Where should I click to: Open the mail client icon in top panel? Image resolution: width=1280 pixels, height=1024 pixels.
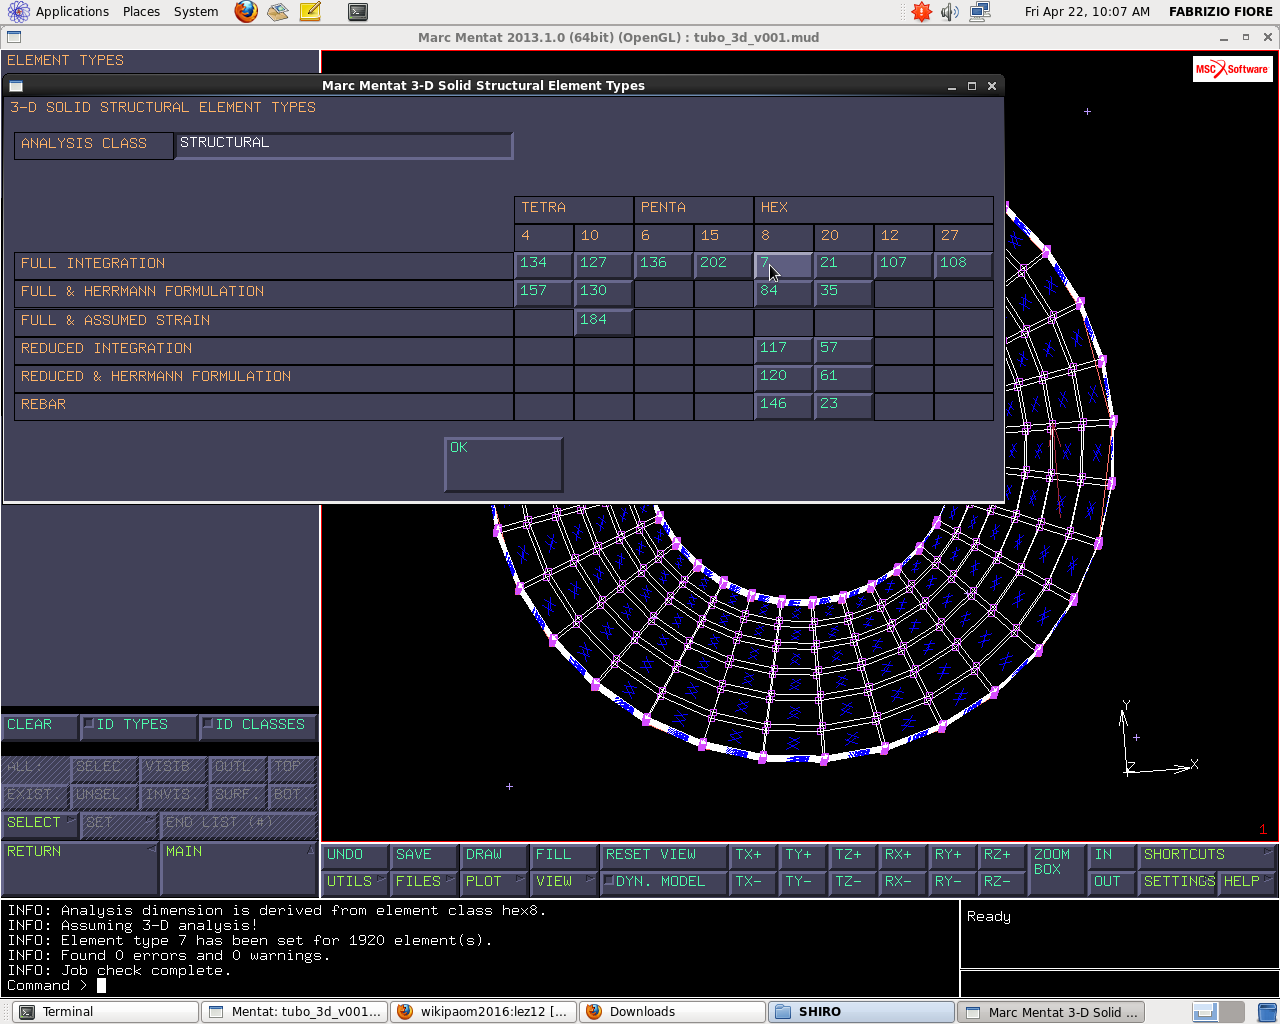pyautogui.click(x=278, y=12)
